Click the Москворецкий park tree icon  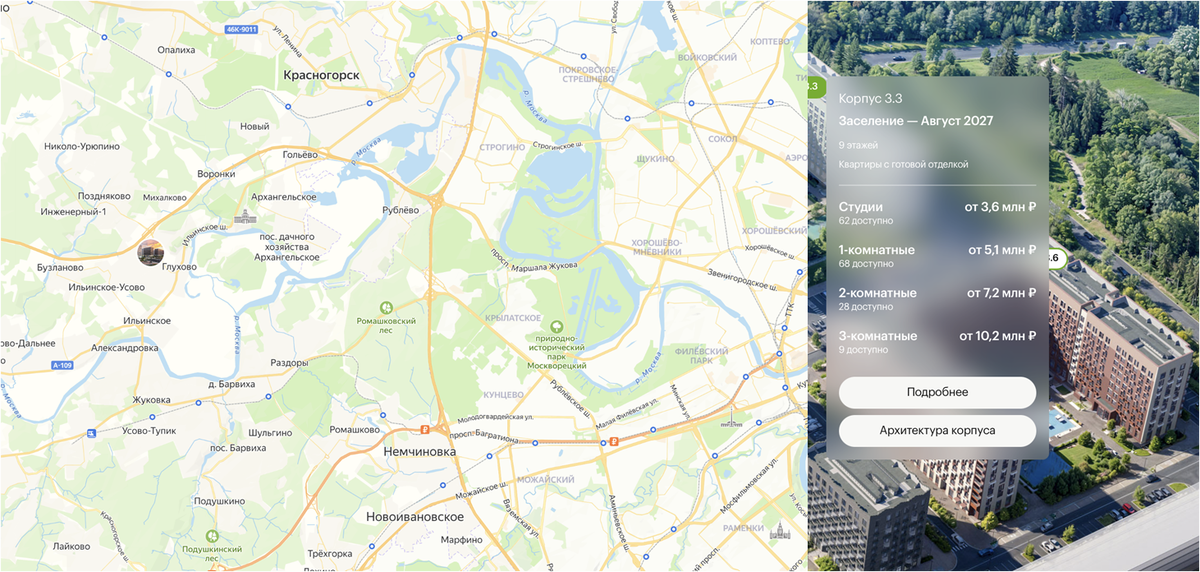[558, 327]
